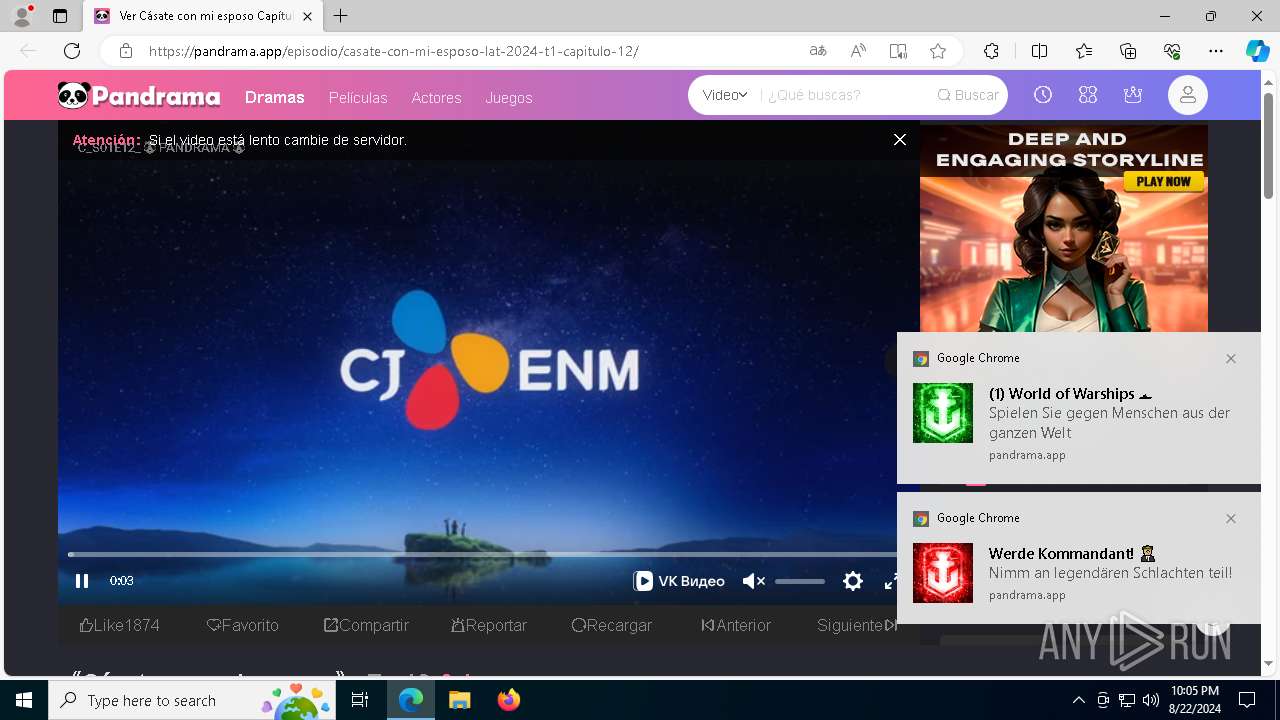View site information lock icon
1280x720 pixels.
click(x=126, y=51)
